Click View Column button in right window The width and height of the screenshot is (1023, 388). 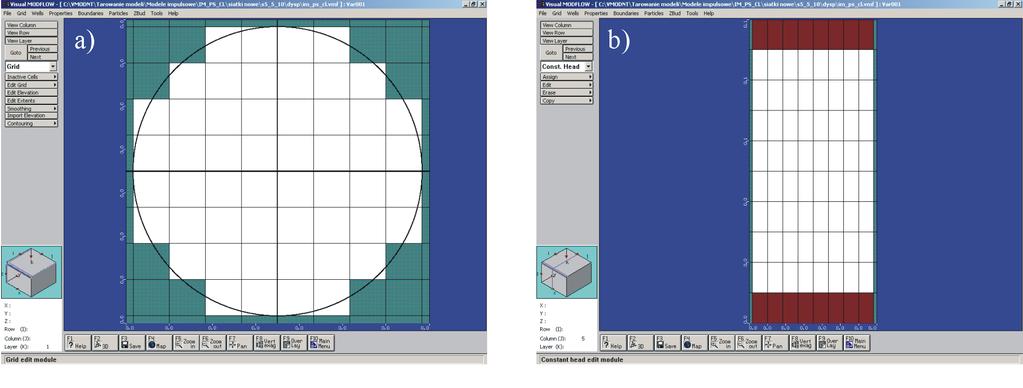(567, 25)
